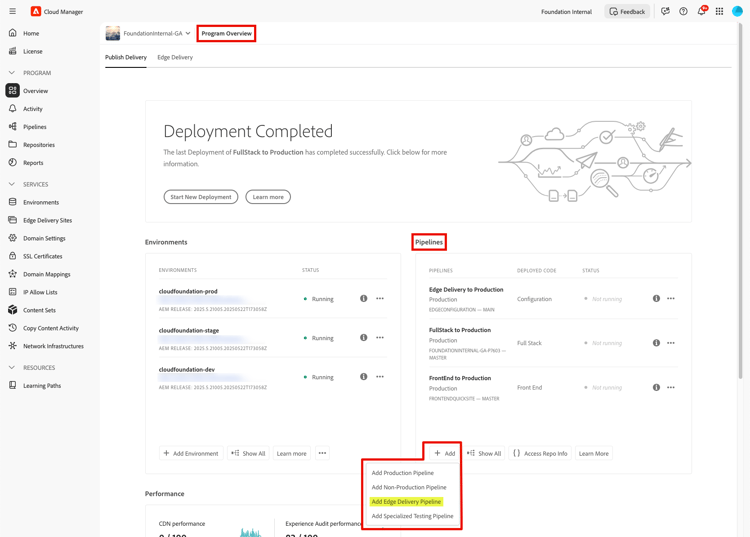Screen dimensions: 750x537
Task: Open the notifications bell icon
Action: [701, 11]
